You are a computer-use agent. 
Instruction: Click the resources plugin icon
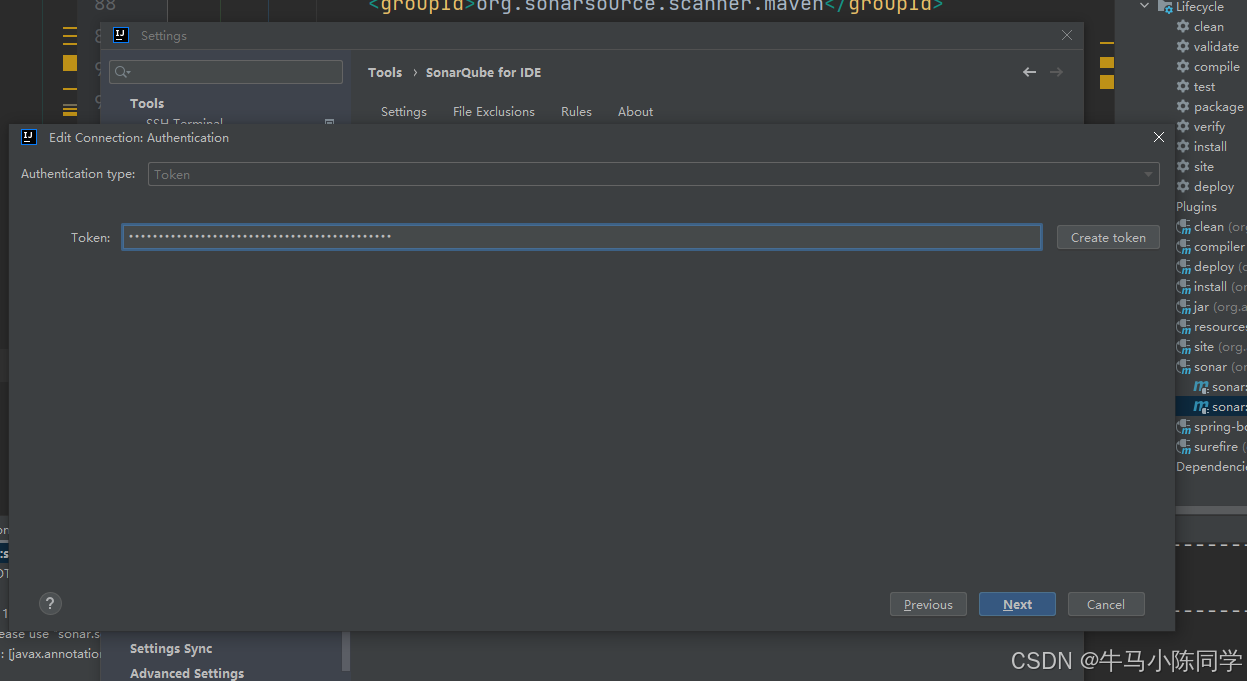(x=1184, y=327)
